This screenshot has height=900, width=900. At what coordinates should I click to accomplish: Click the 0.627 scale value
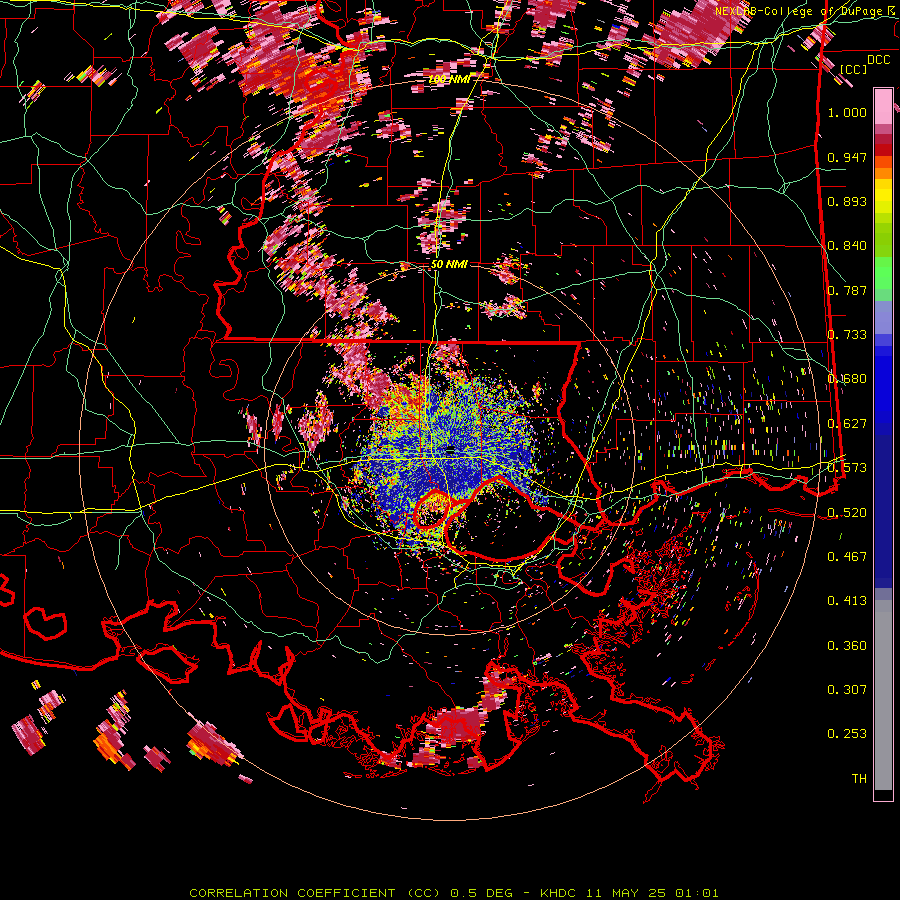coord(847,424)
